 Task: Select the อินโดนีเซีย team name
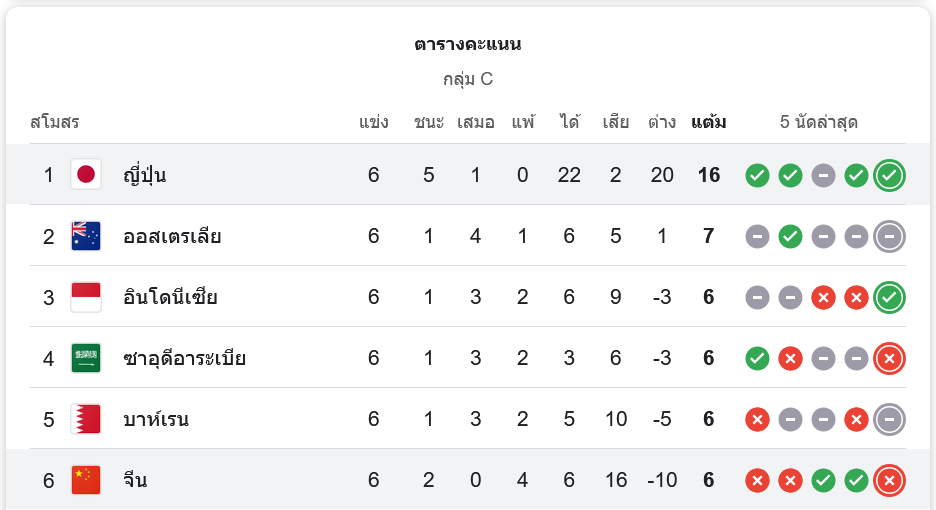pos(170,297)
